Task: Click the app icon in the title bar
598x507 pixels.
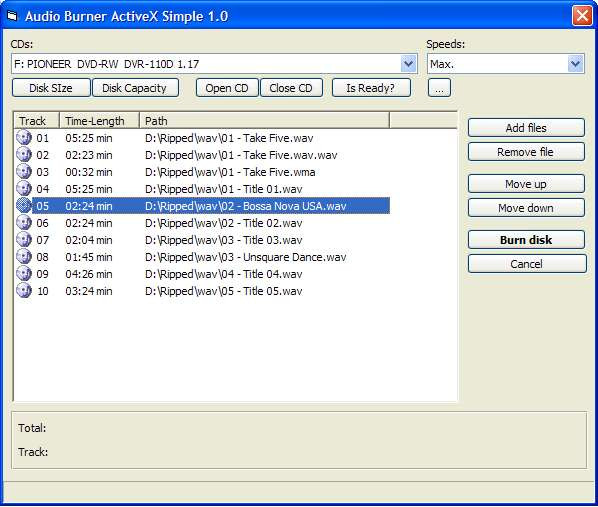Action: (13, 16)
